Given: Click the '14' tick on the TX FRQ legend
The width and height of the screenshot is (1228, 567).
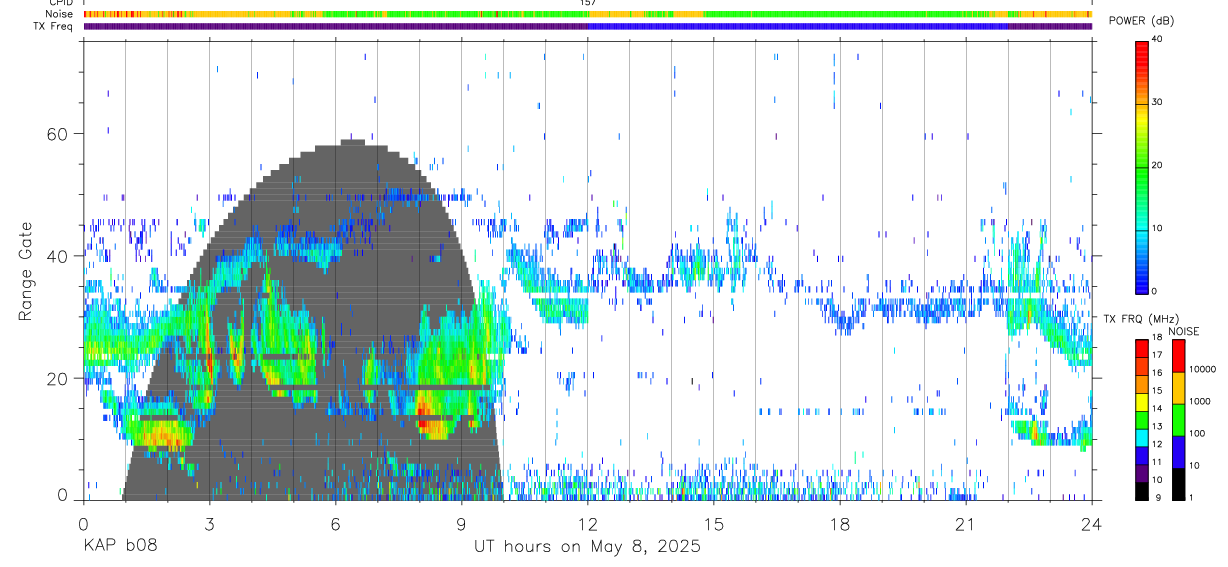Looking at the screenshot, I should [x=1157, y=409].
